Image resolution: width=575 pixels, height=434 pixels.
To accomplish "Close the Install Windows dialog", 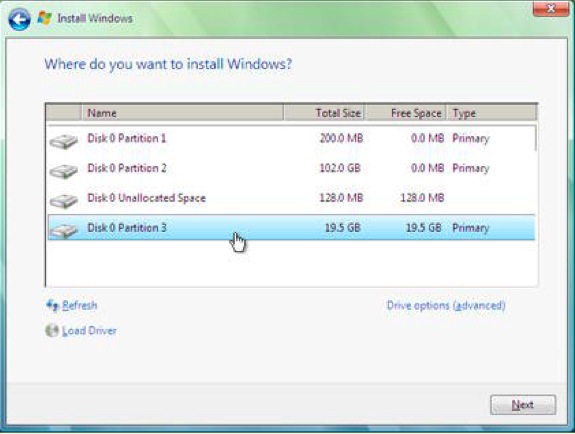I will tap(551, 9).
